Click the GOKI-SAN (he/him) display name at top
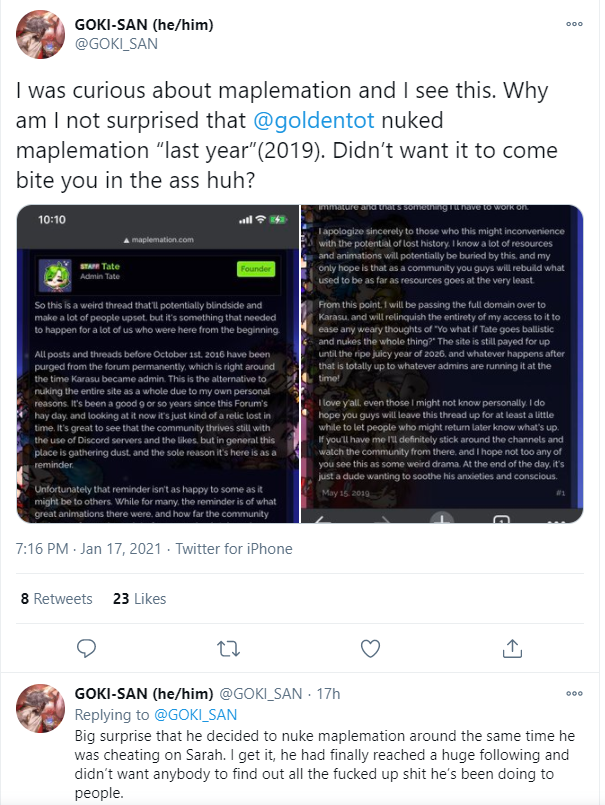The width and height of the screenshot is (605, 805). 144,24
